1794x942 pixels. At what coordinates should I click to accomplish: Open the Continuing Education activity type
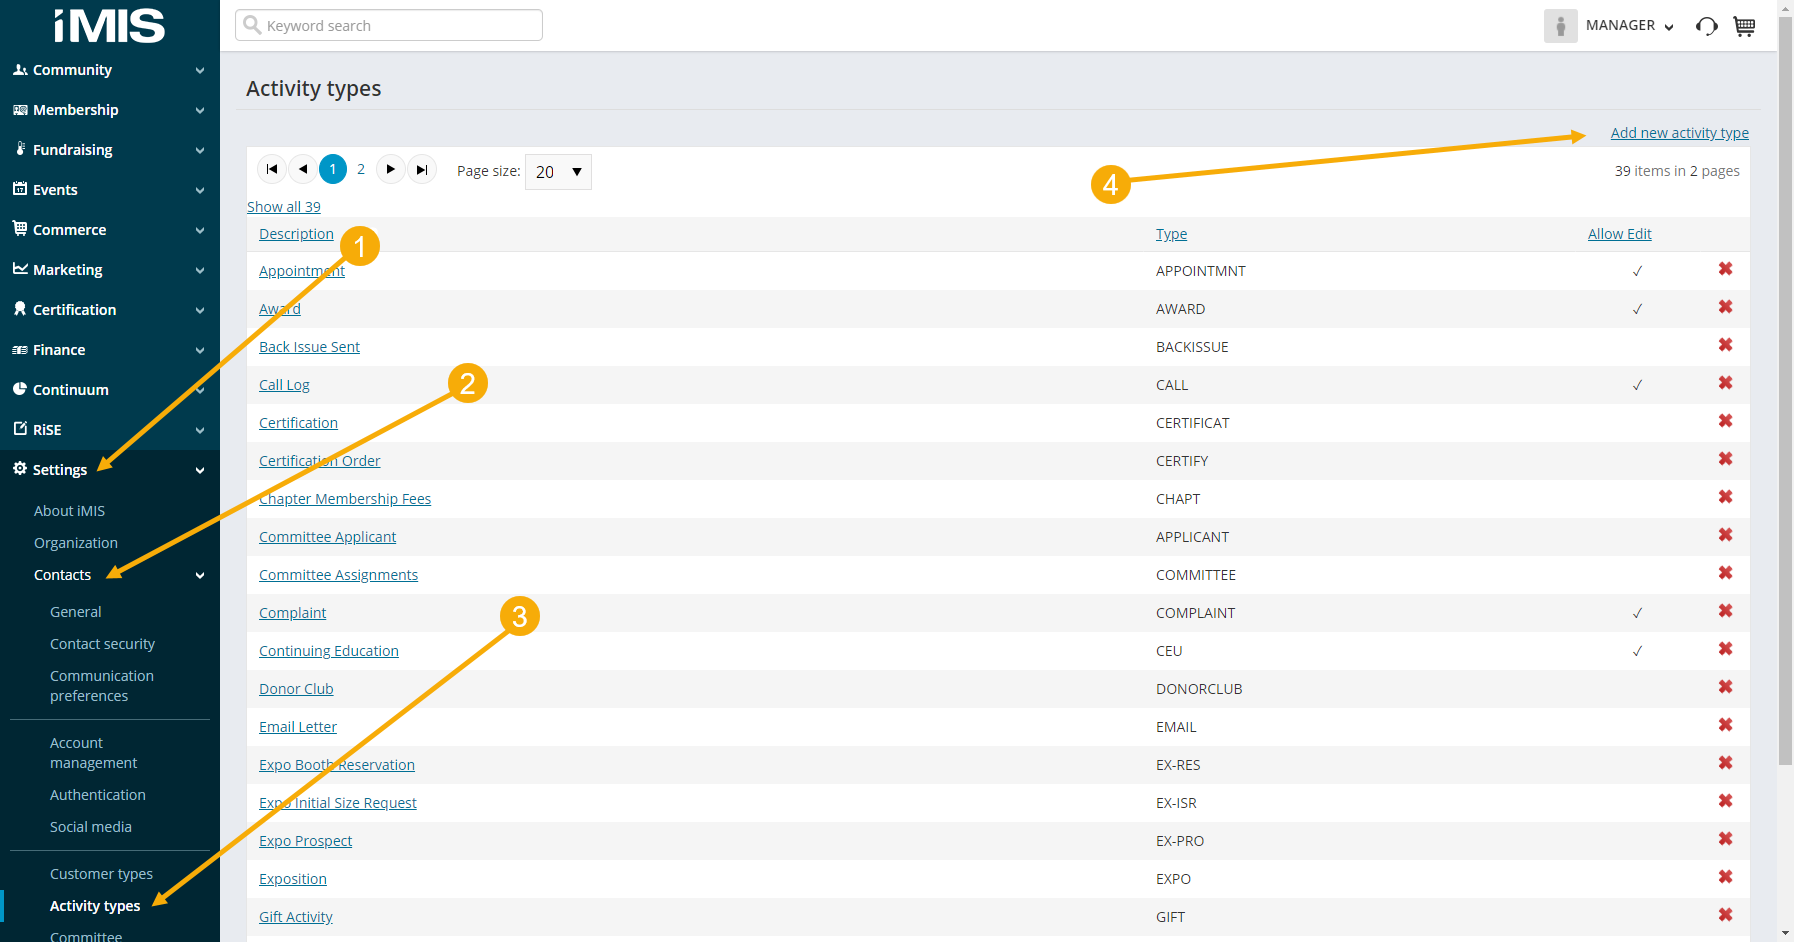click(x=328, y=651)
